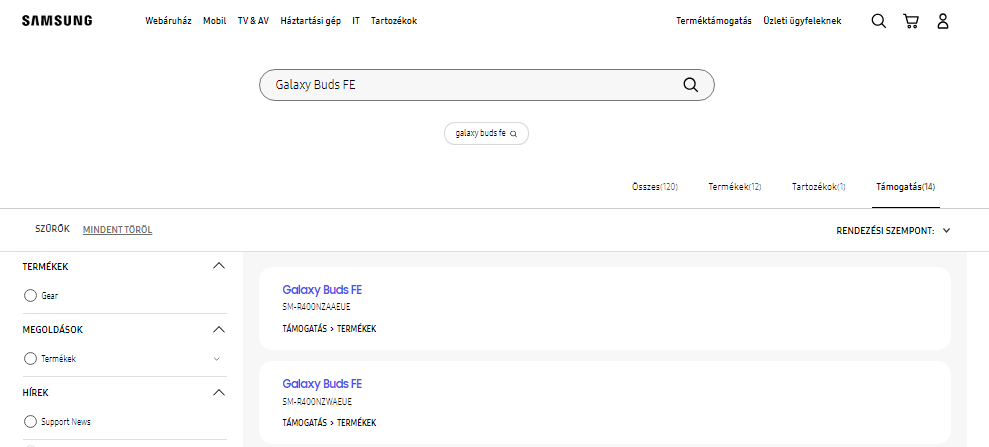Open the first Galaxy Buds FE result
Image resolution: width=989 pixels, height=447 pixels.
point(322,290)
